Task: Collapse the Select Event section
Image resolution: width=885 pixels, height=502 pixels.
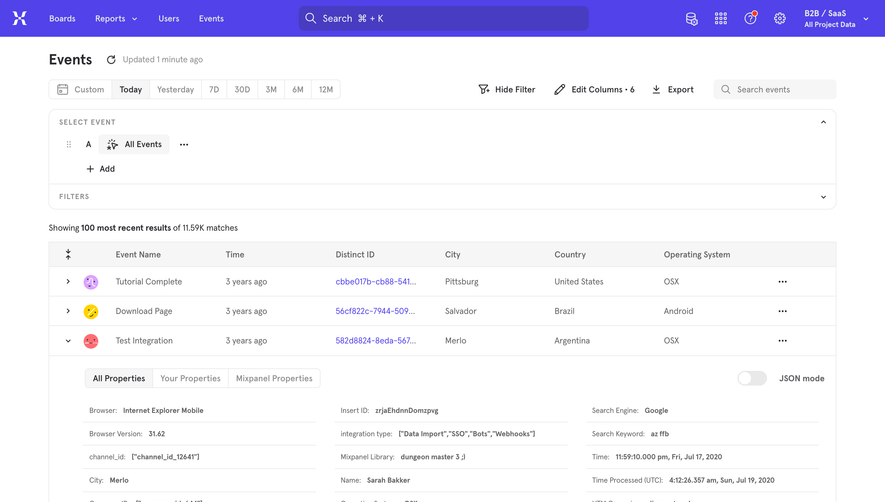Action: pyautogui.click(x=823, y=122)
